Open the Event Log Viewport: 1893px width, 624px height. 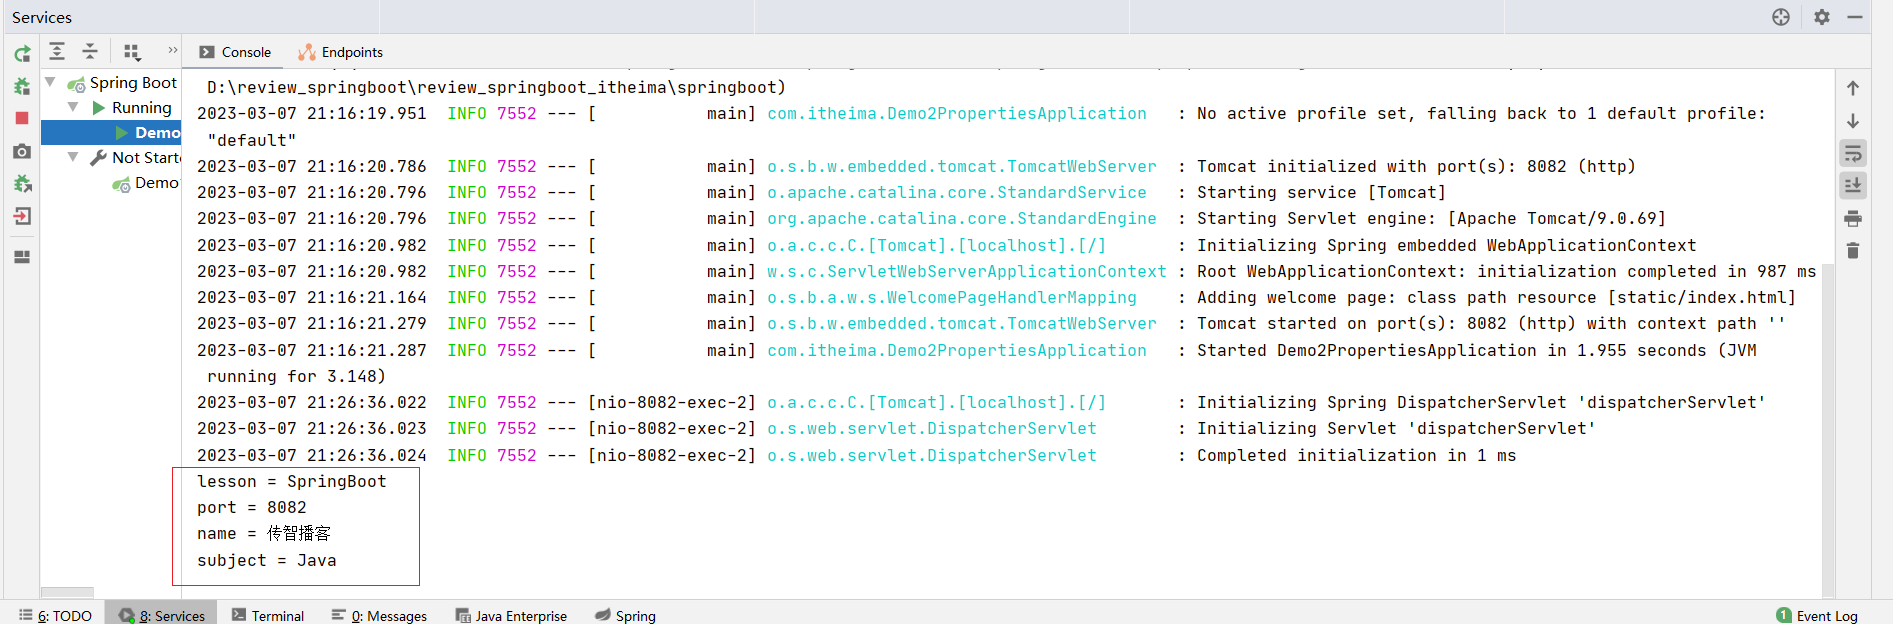coord(1817,615)
